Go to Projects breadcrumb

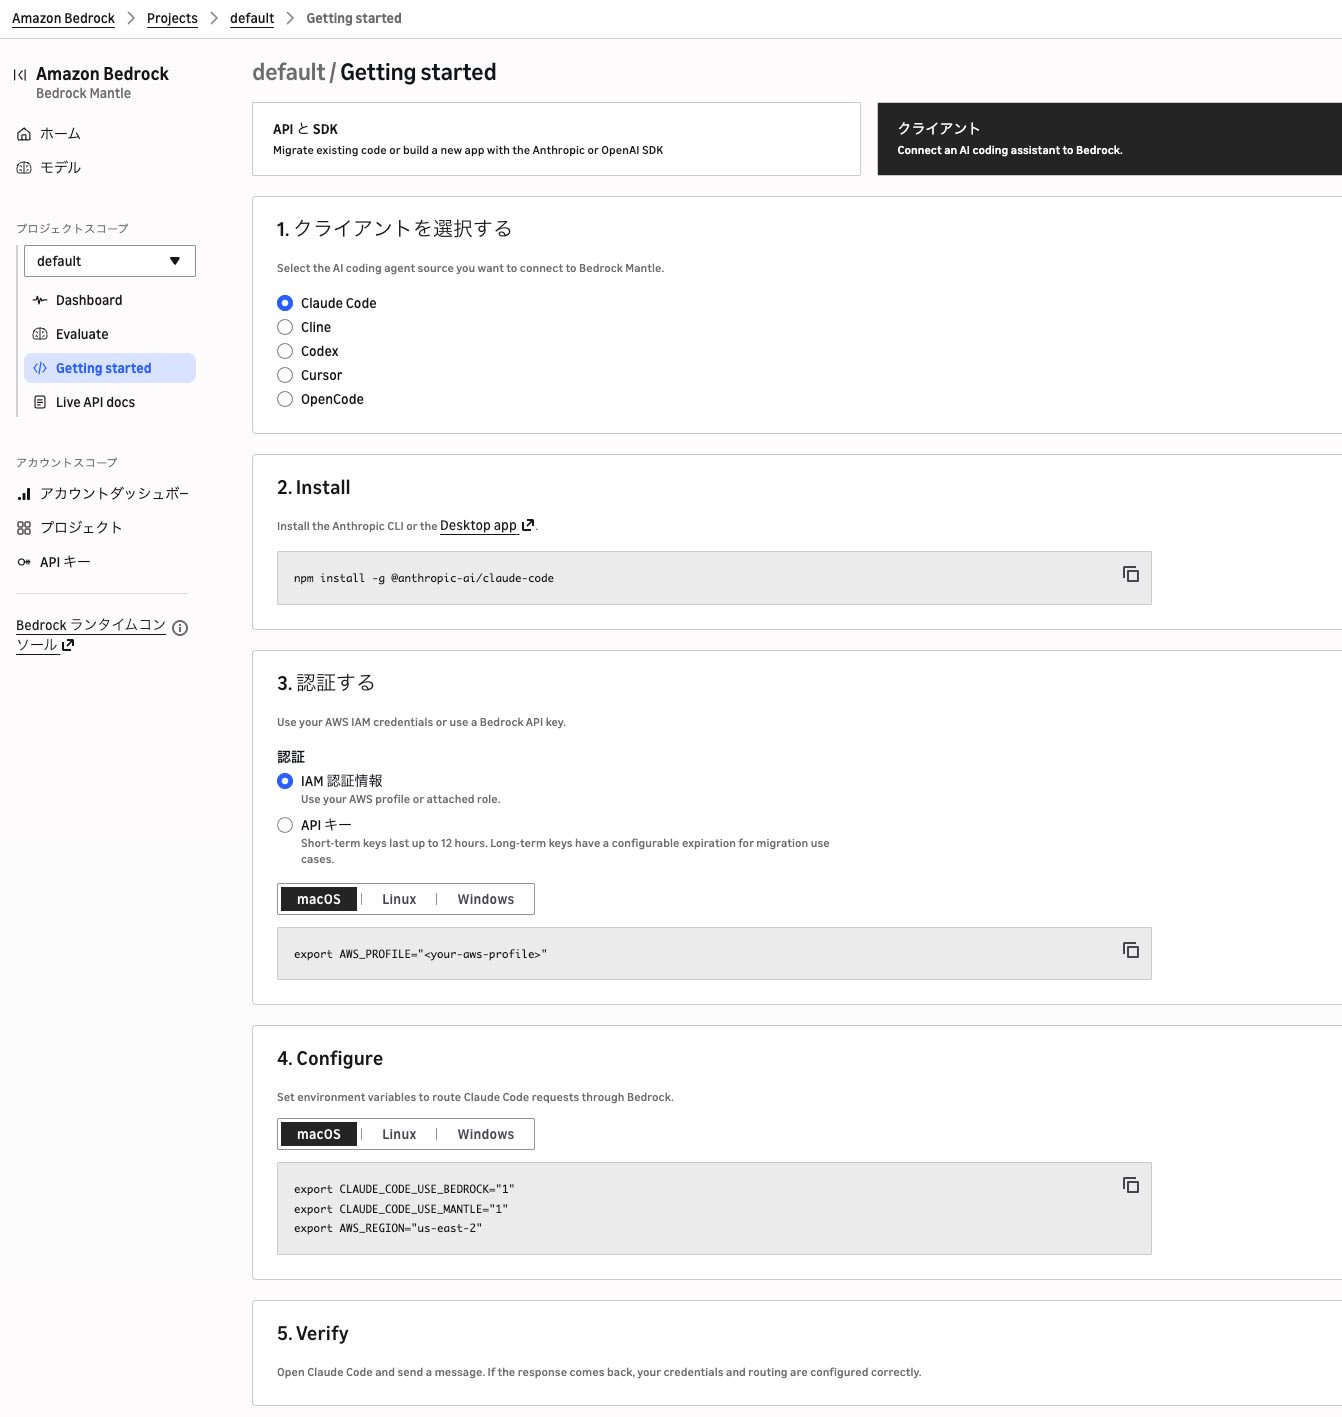(x=172, y=18)
